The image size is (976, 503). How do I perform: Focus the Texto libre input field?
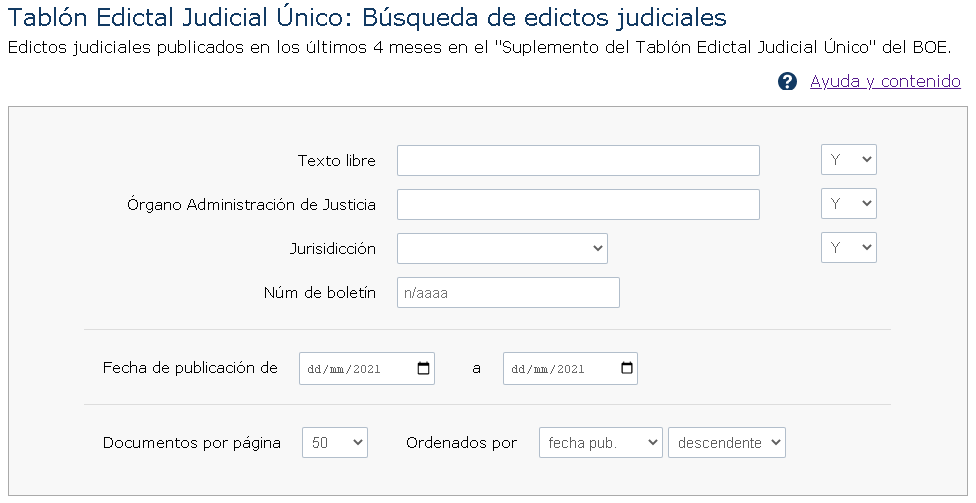click(578, 161)
